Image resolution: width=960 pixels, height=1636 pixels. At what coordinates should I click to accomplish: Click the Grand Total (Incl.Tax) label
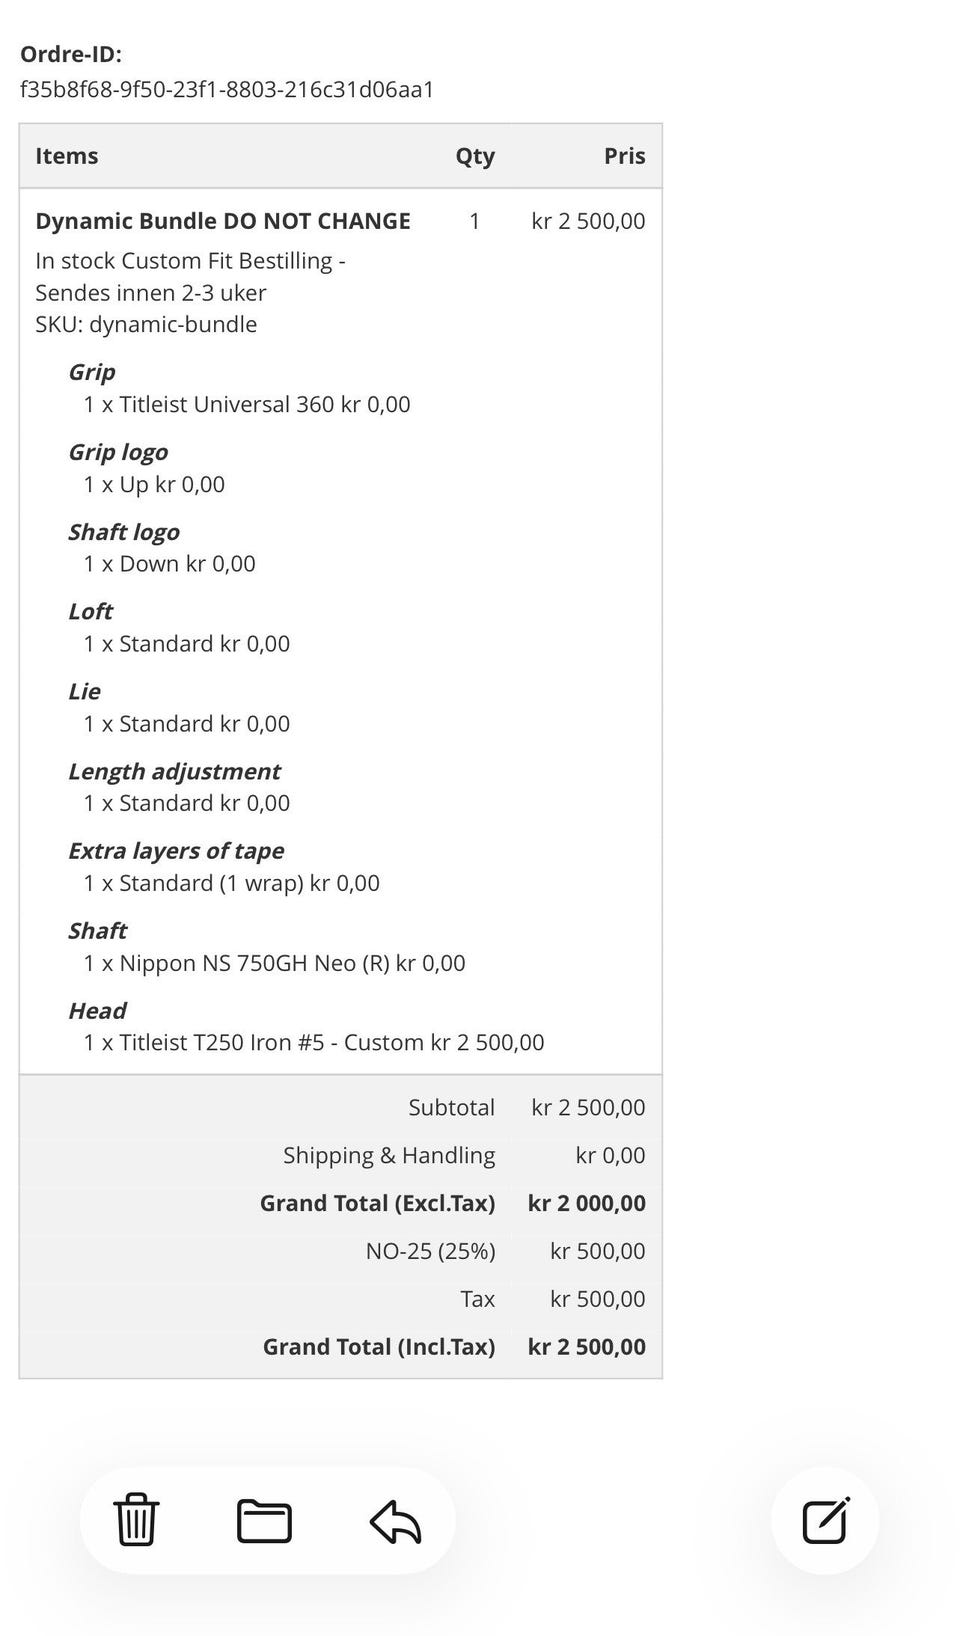[x=379, y=1347]
